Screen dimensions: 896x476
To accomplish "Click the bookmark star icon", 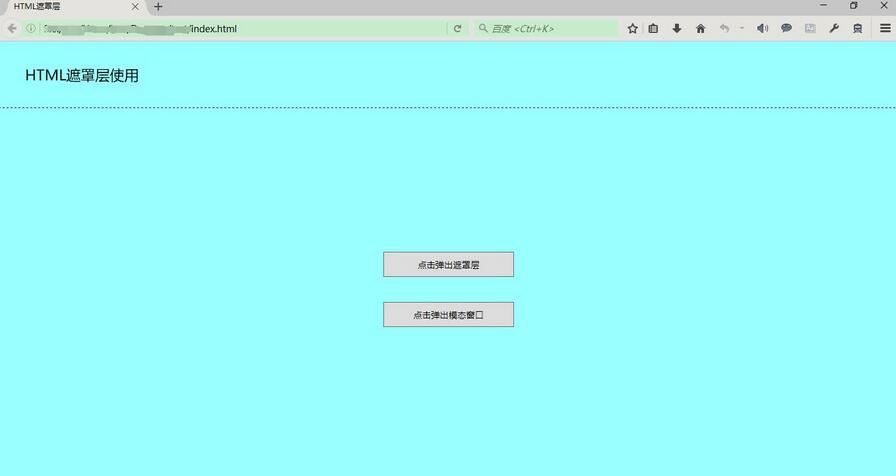I will click(x=632, y=29).
